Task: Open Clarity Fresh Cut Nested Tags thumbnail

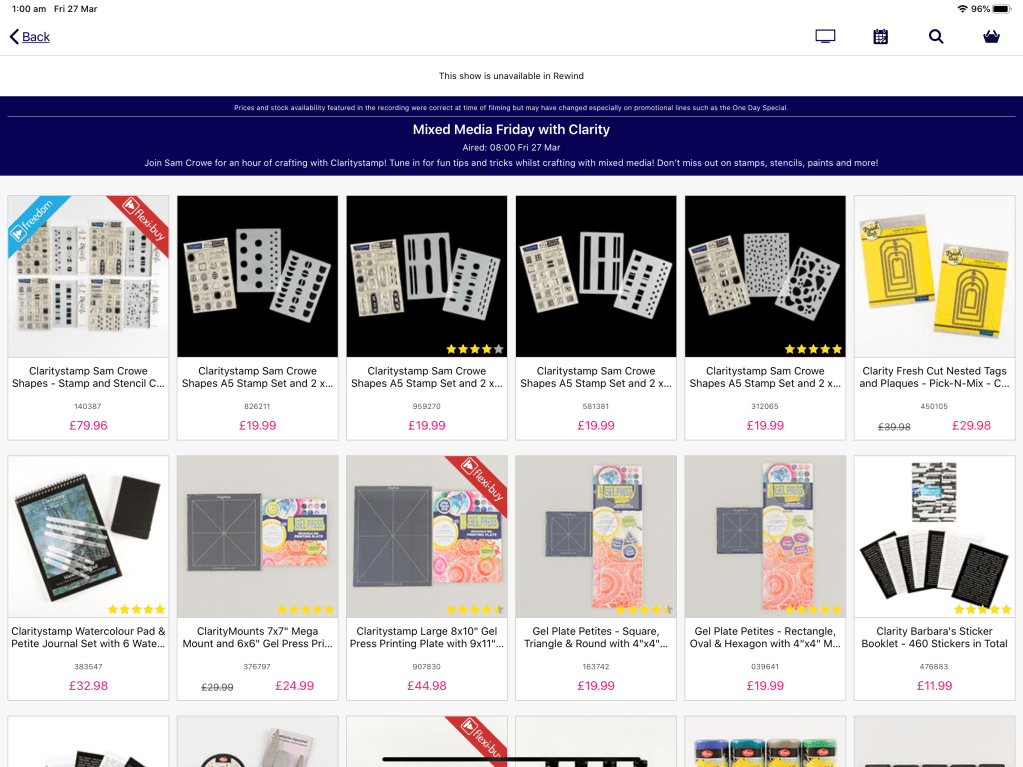Action: 934,276
